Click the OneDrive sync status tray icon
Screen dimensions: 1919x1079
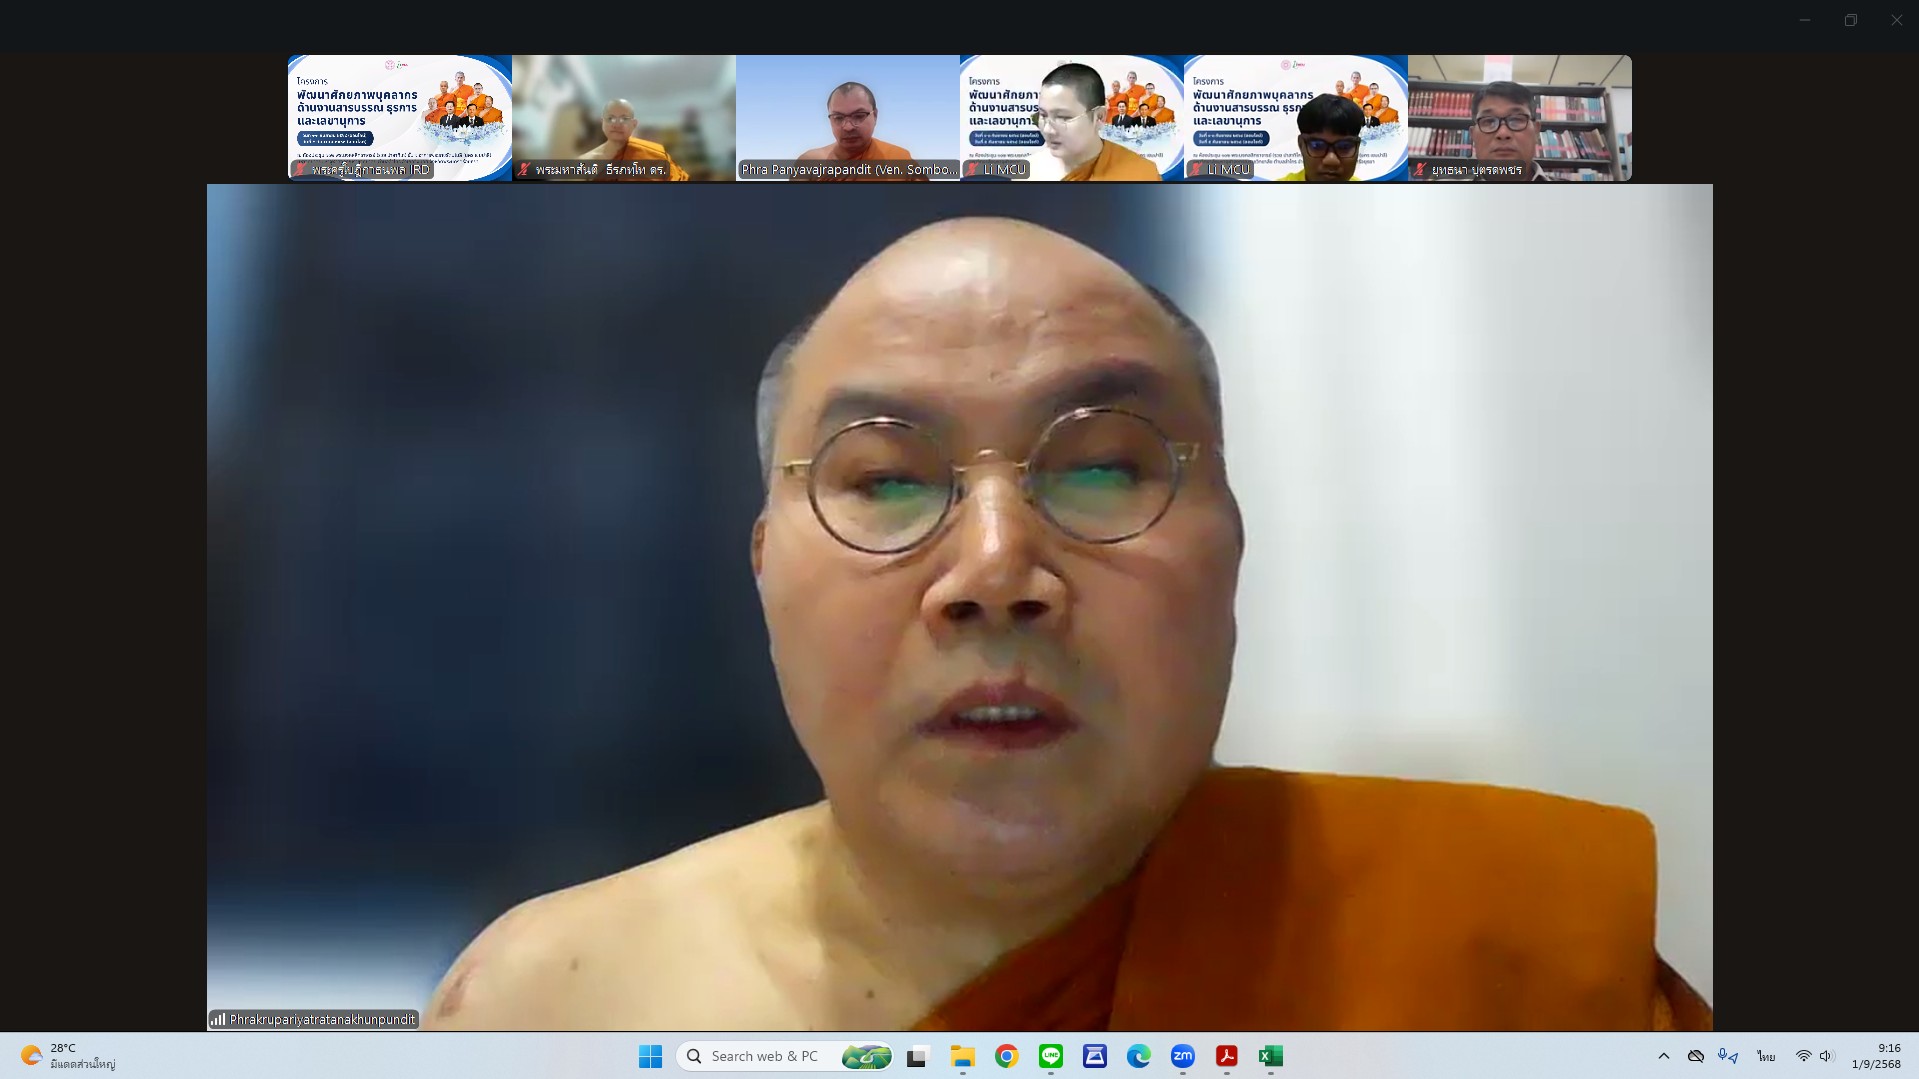[x=1696, y=1056]
